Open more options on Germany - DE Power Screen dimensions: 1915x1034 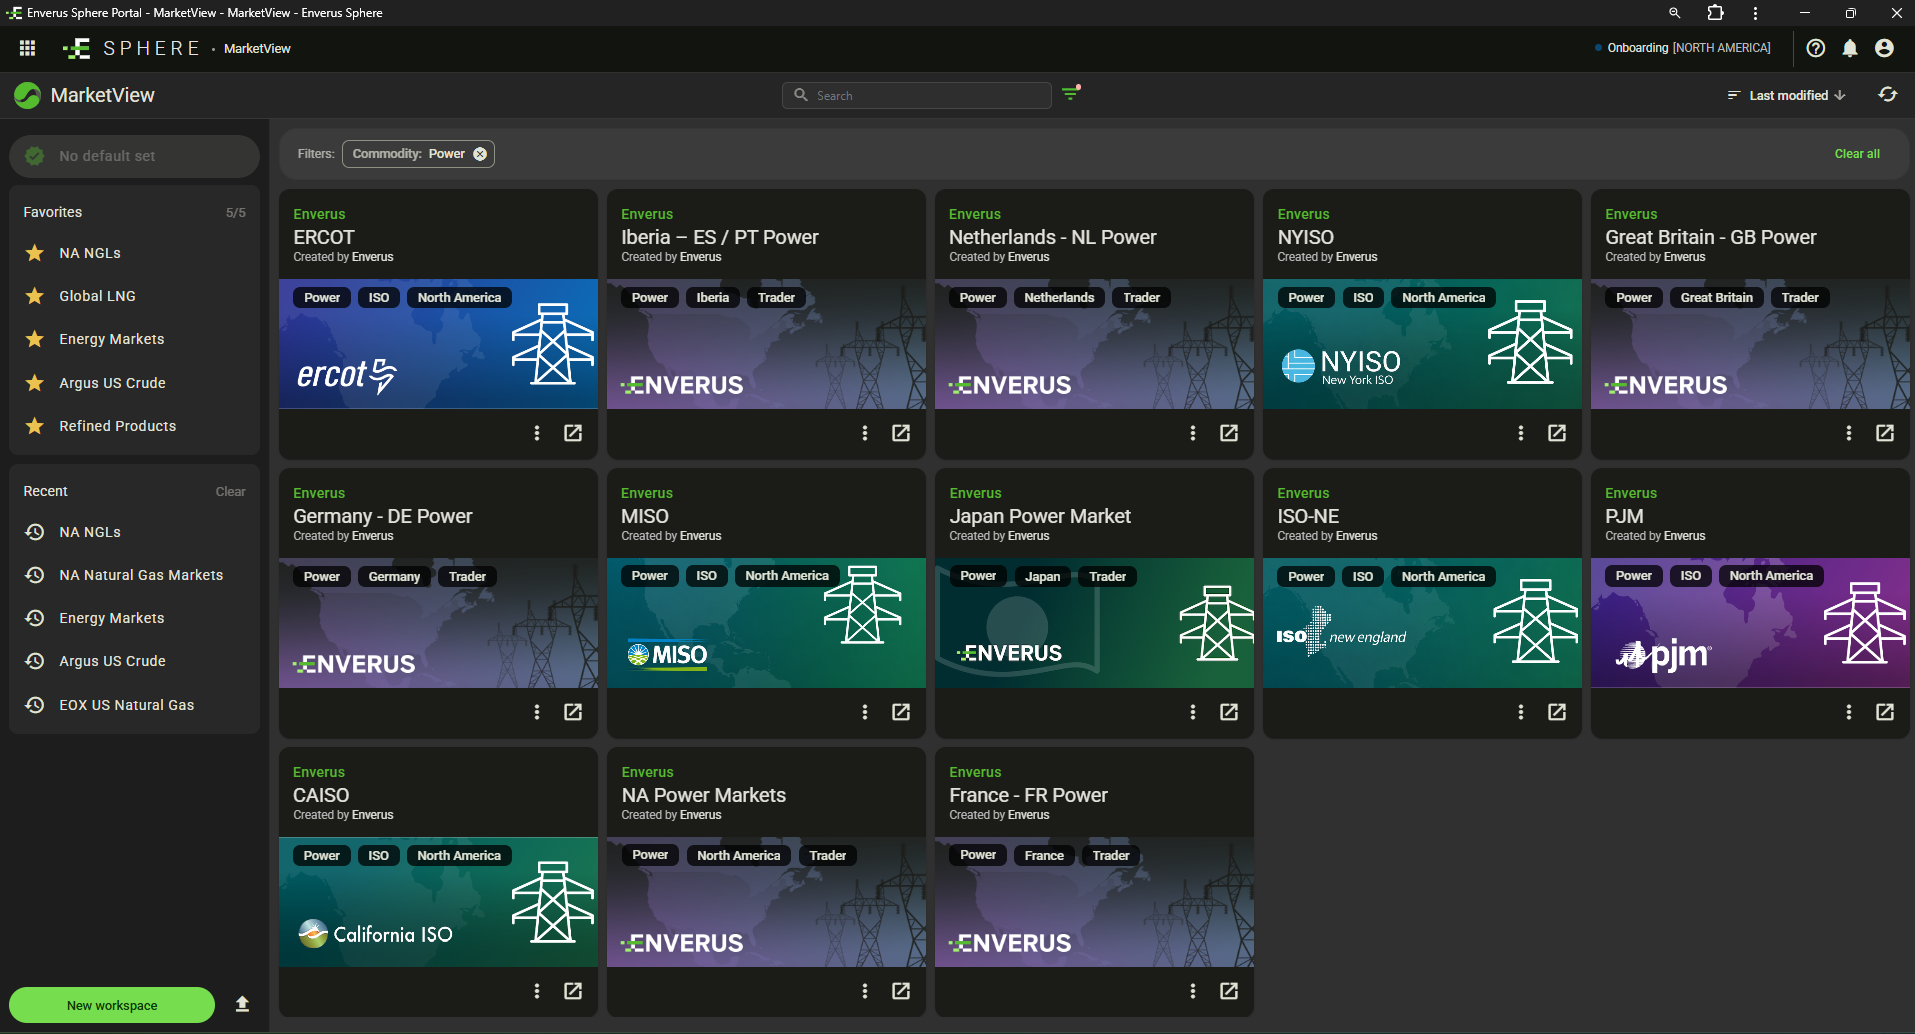537,712
